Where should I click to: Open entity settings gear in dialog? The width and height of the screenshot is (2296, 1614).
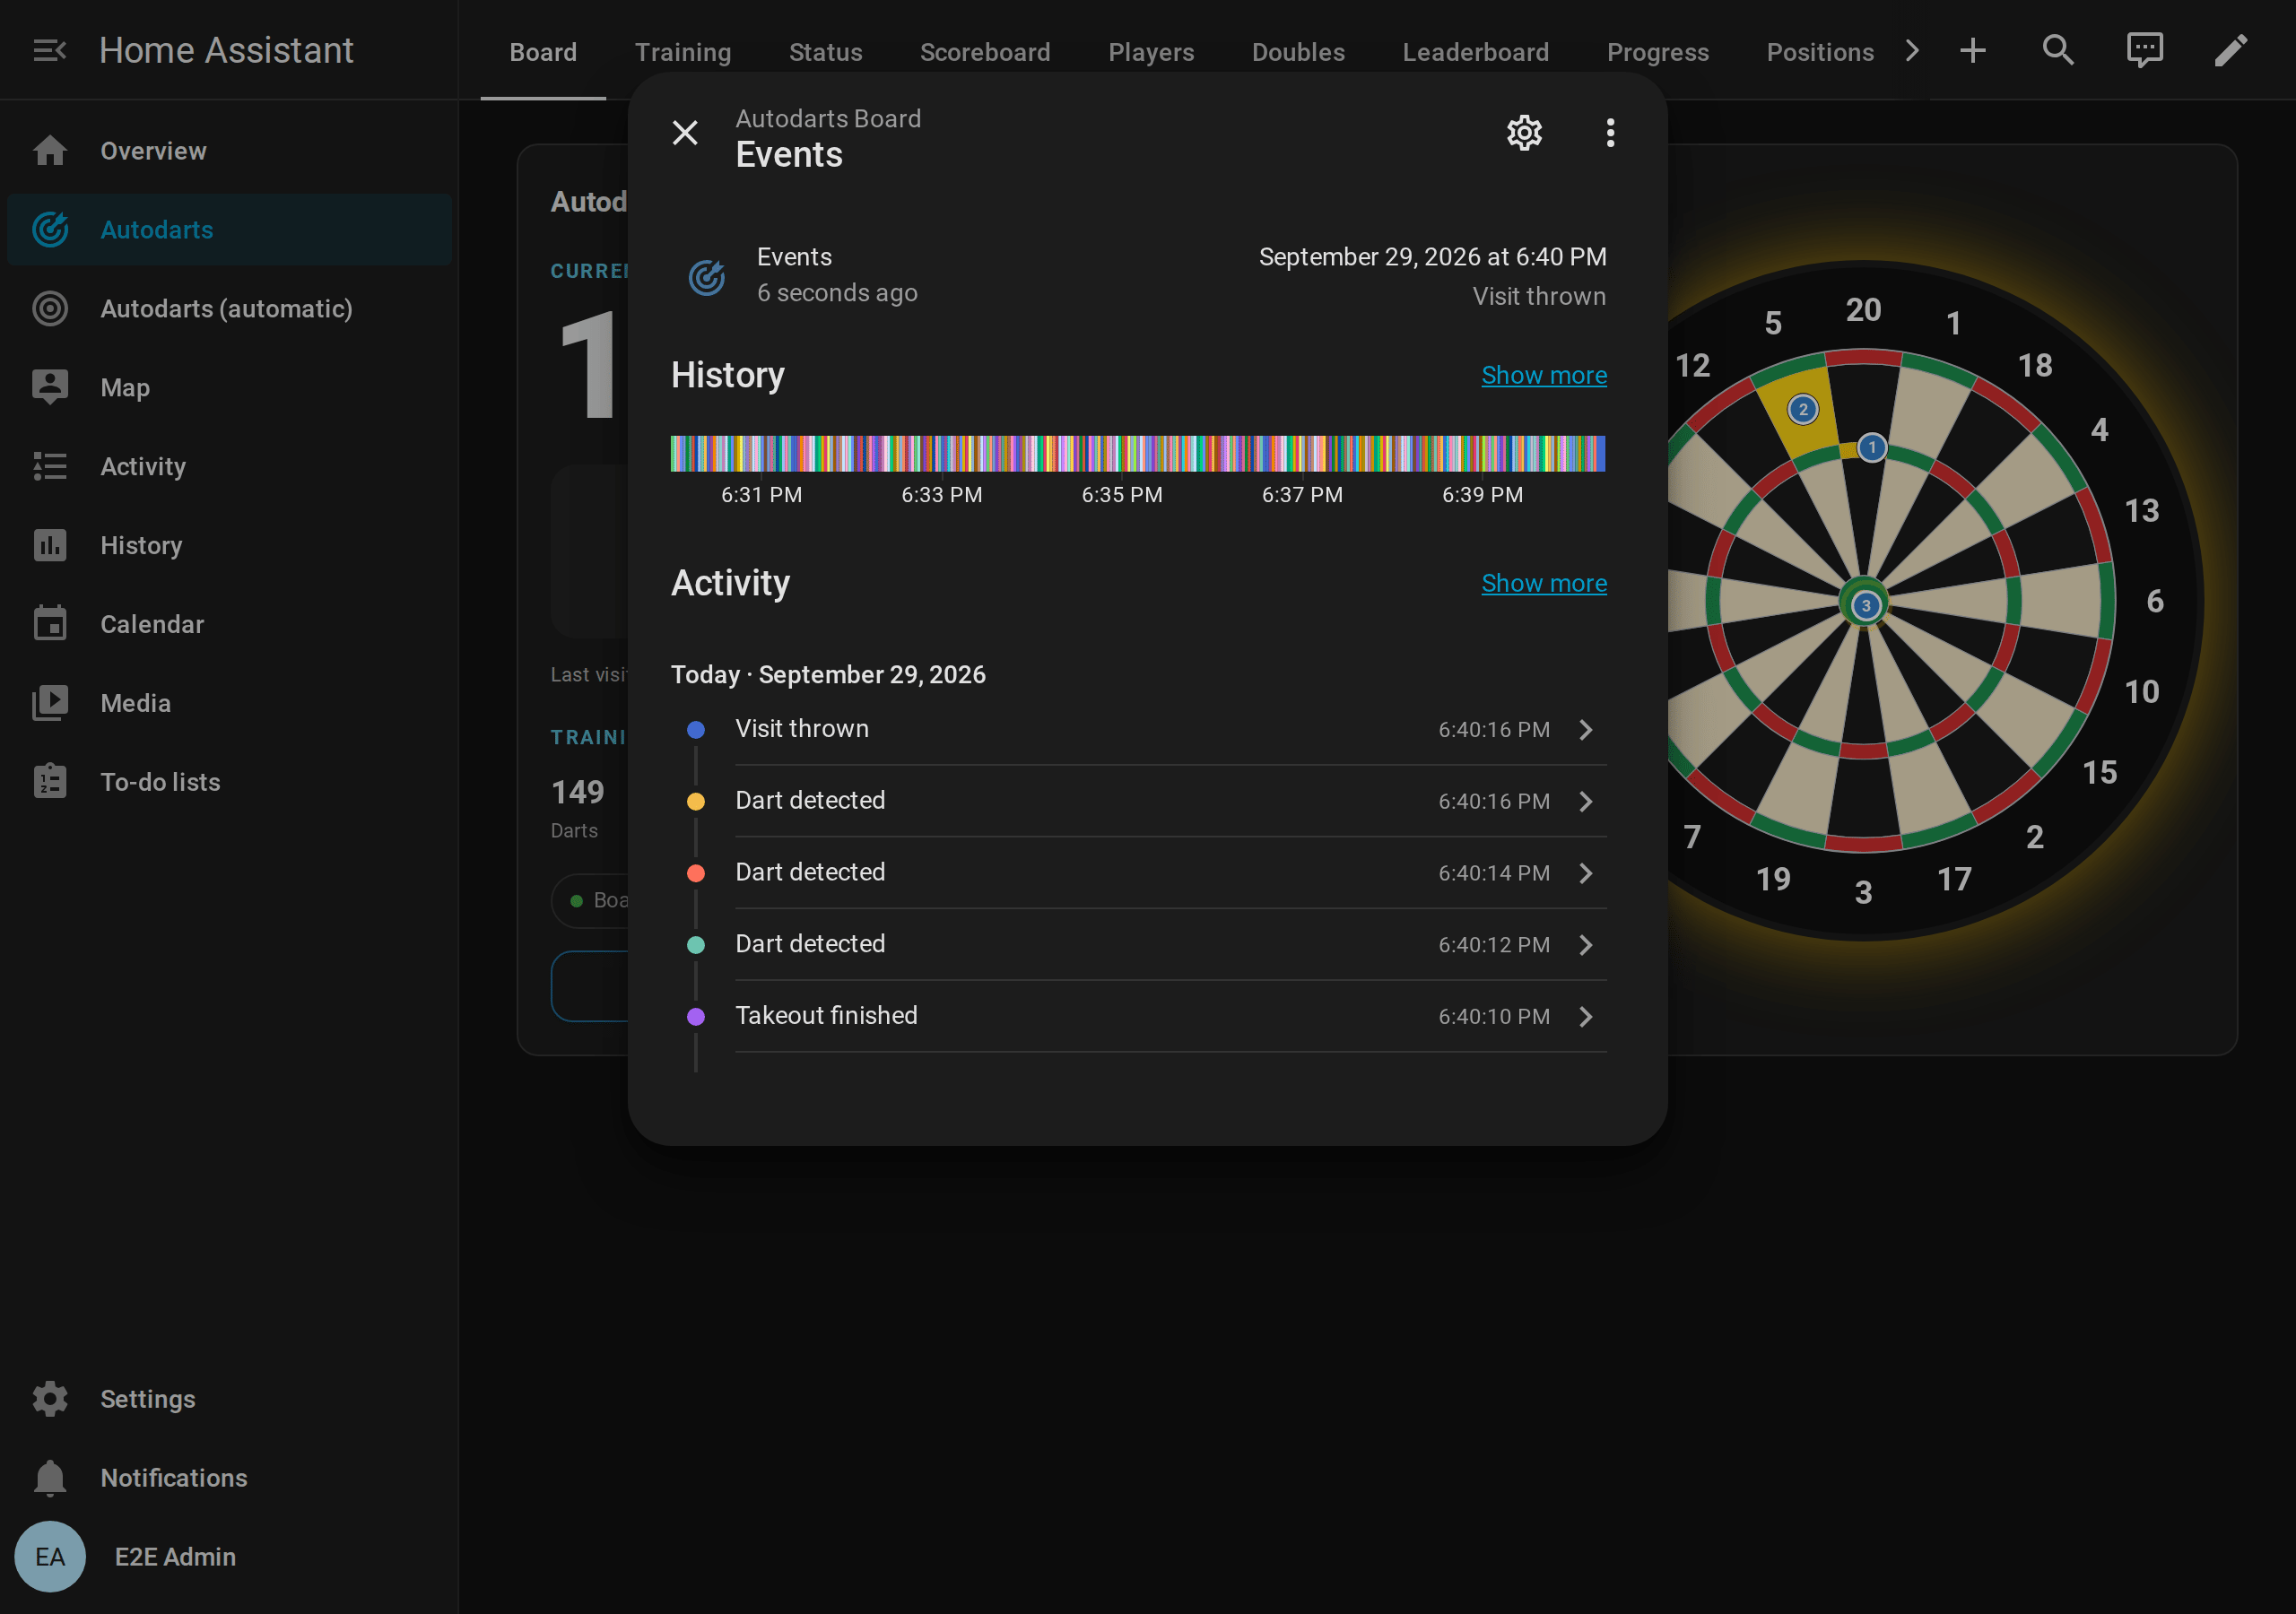click(x=1524, y=133)
